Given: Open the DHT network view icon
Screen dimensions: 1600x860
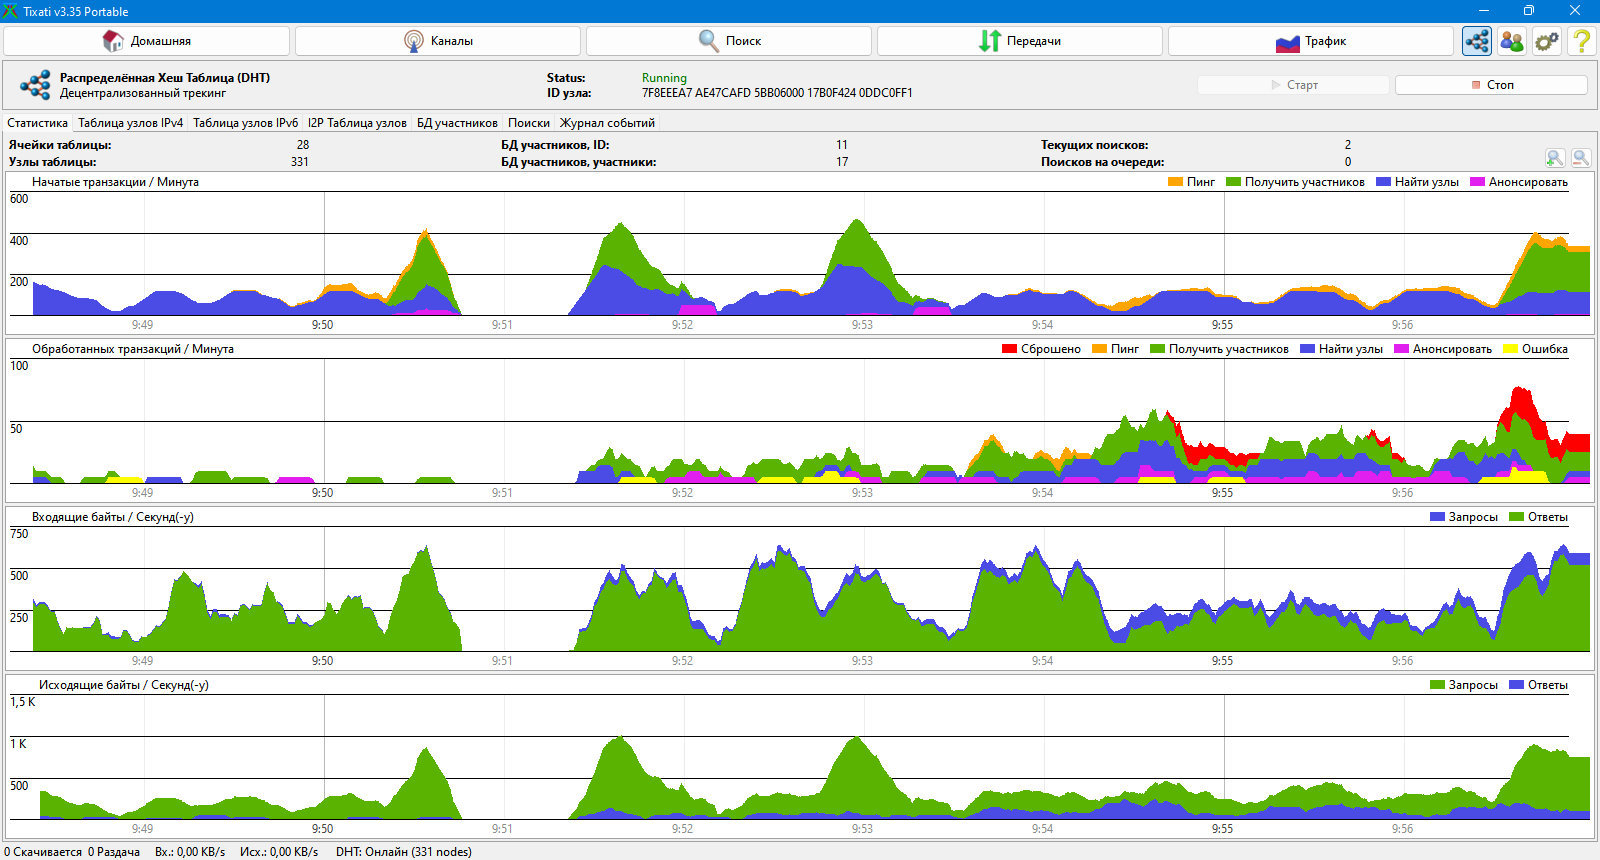Looking at the screenshot, I should pos(1477,41).
